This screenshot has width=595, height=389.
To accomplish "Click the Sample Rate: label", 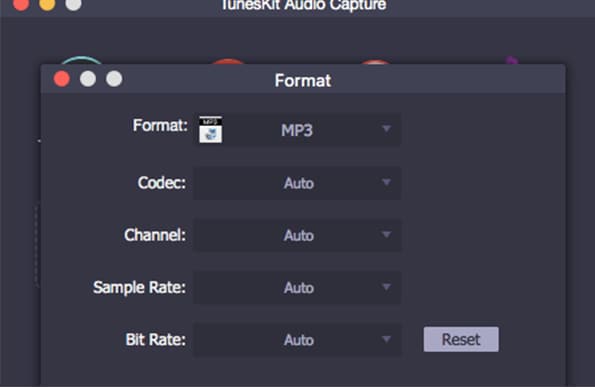I will 140,287.
